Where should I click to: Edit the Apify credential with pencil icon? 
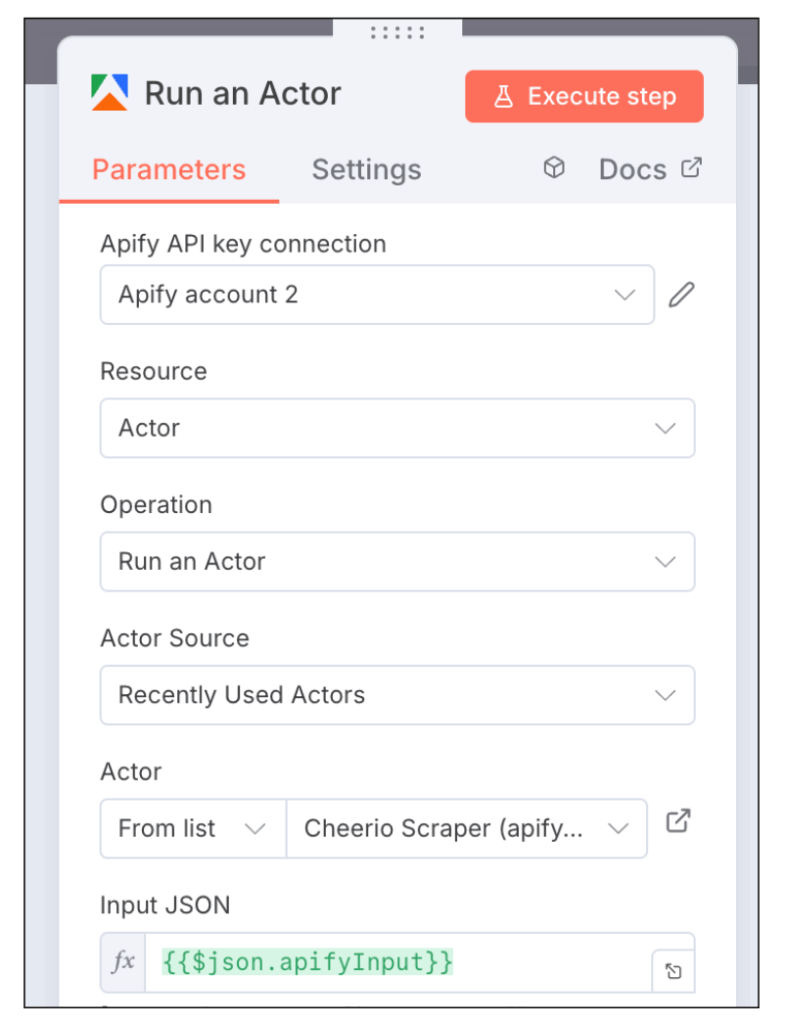coord(681,295)
